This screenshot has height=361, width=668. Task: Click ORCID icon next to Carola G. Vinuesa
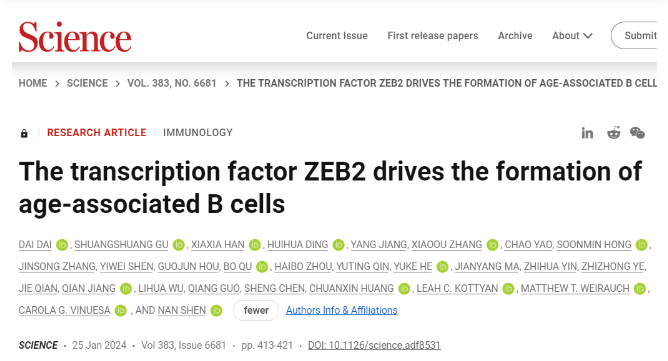tap(121, 311)
